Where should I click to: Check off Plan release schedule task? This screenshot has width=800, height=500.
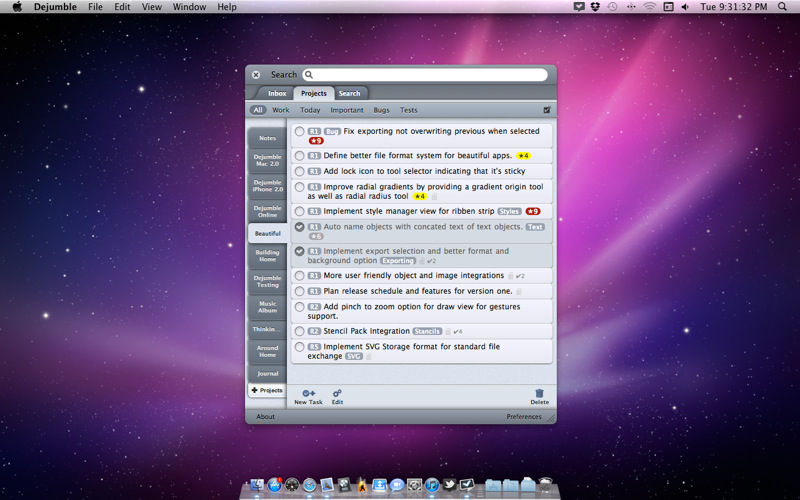[300, 291]
